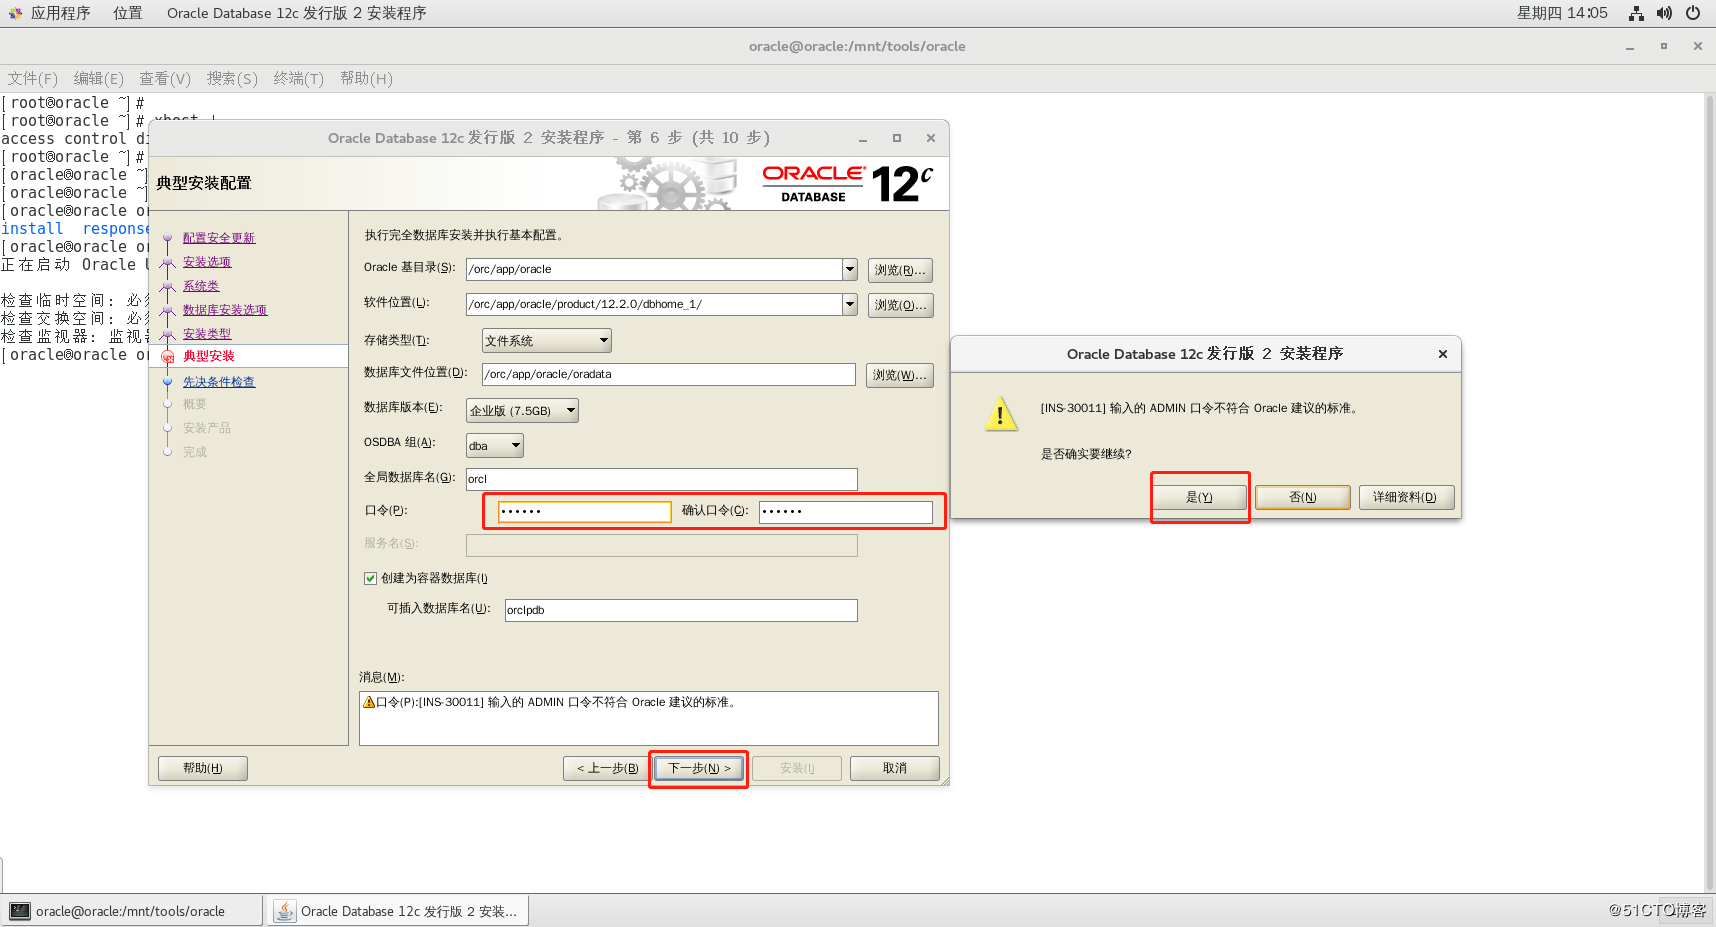Click the 消息 message text area

(x=649, y=718)
